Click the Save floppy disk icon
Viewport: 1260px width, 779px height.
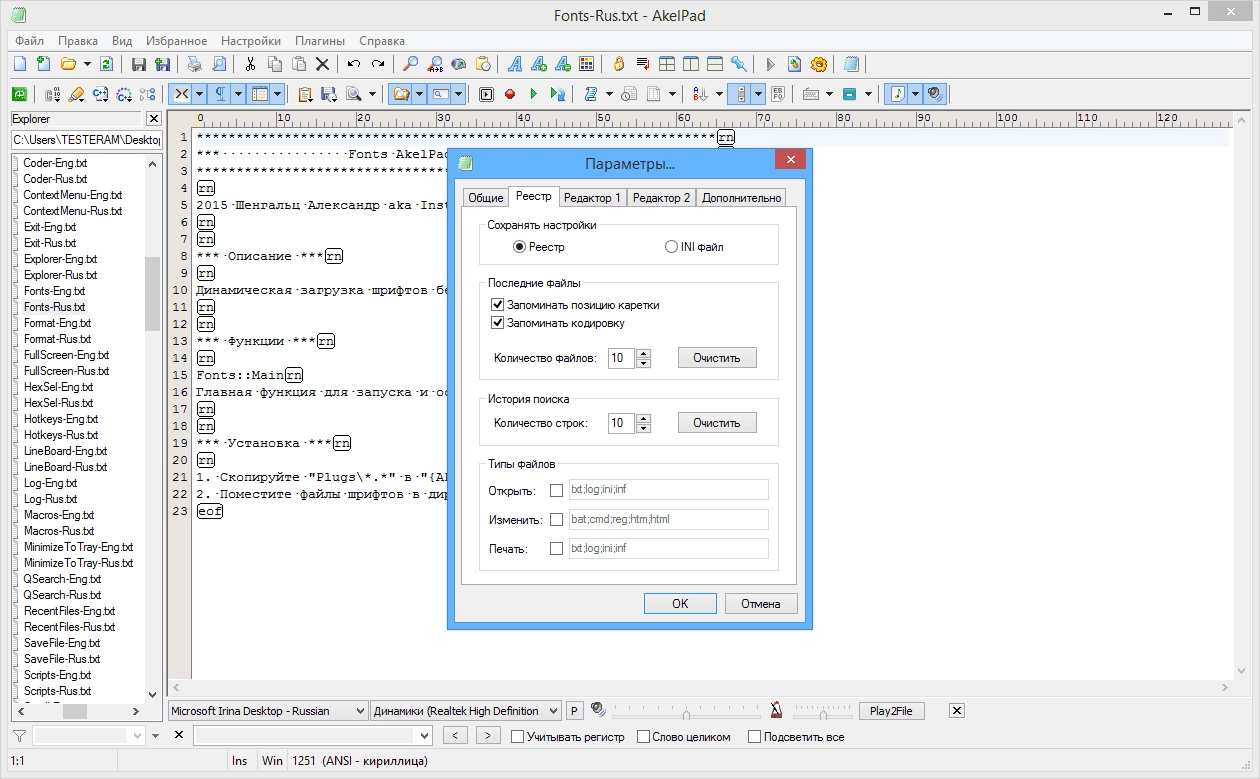click(x=139, y=64)
